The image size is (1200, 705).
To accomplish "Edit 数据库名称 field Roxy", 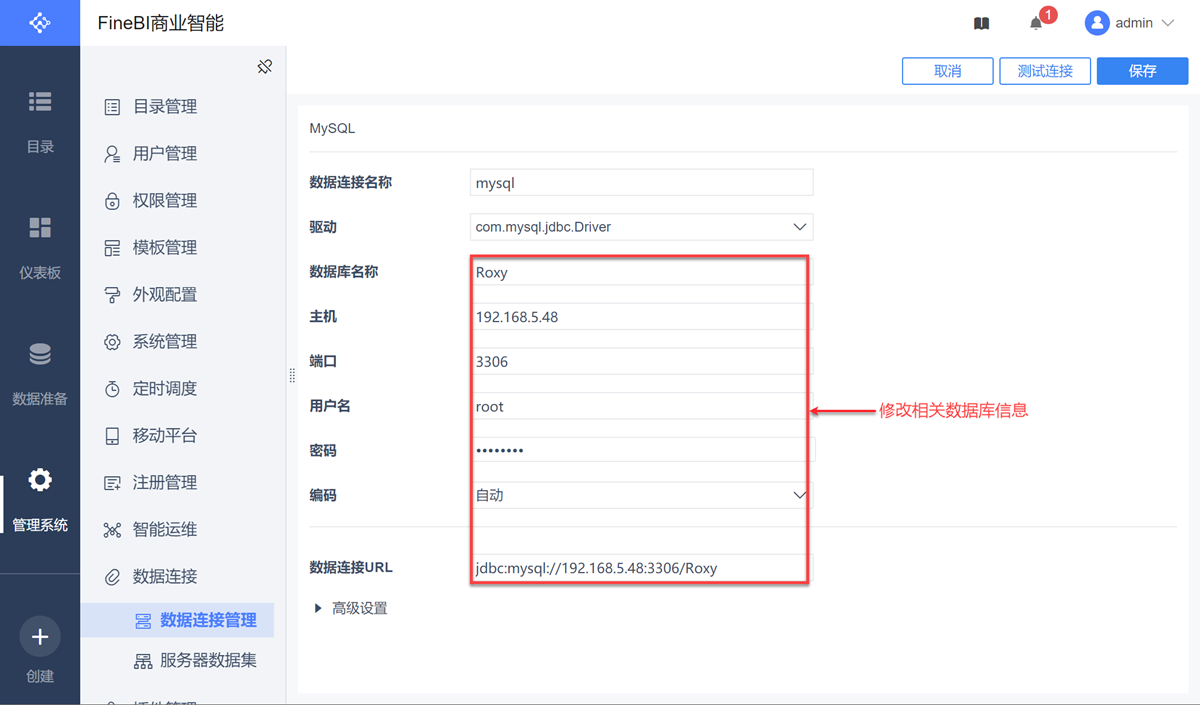I will tap(641, 272).
